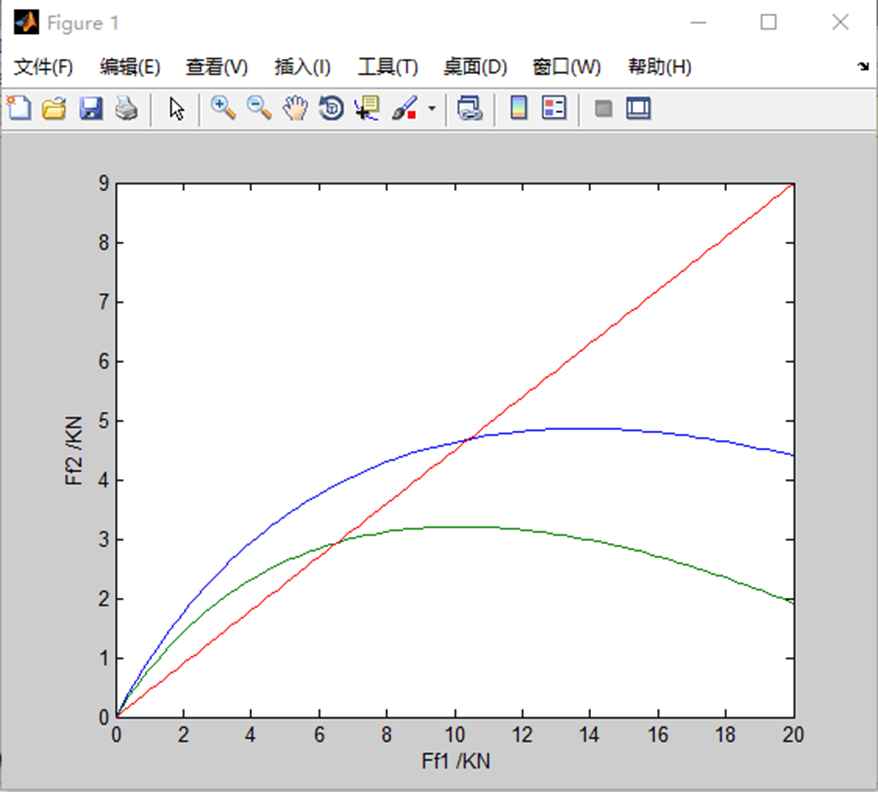Viewport: 878px width, 792px height.
Task: Click the y-axis label Ff2 /KN
Action: point(74,450)
